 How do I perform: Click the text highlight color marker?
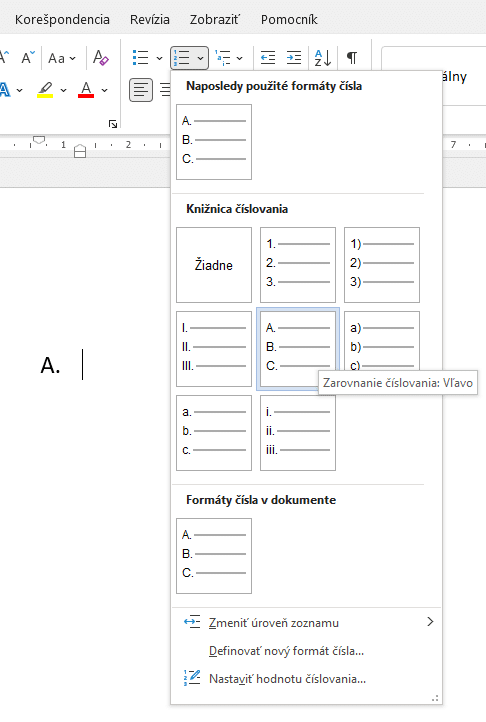[x=45, y=89]
